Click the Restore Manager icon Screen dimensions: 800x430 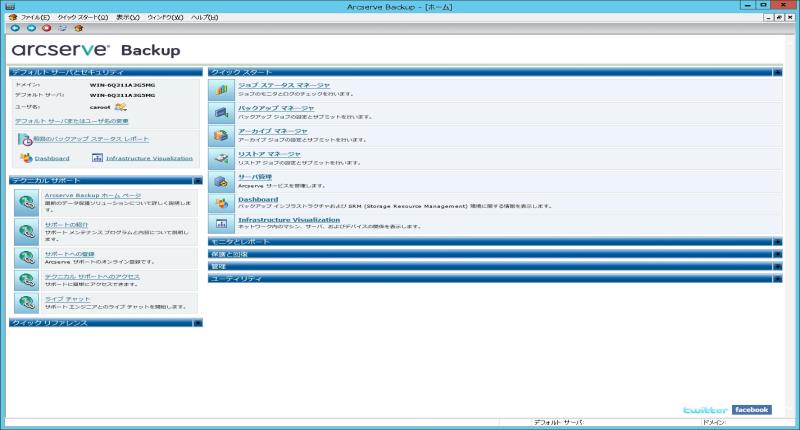[x=221, y=159]
